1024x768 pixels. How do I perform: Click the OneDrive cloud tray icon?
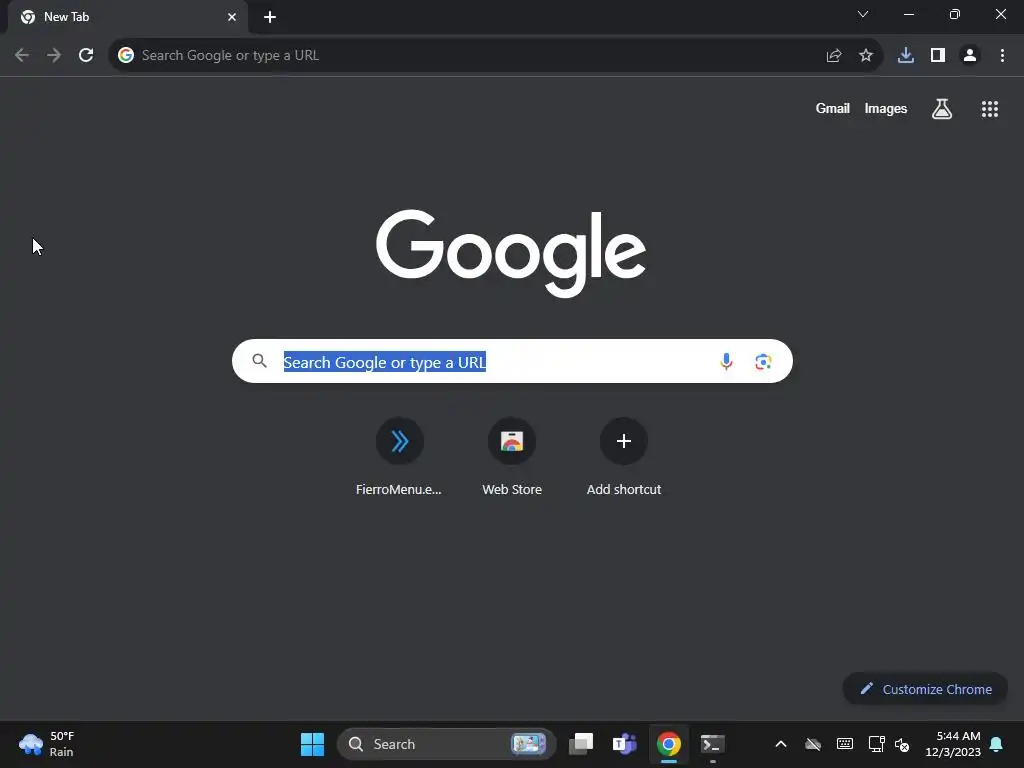[812, 744]
